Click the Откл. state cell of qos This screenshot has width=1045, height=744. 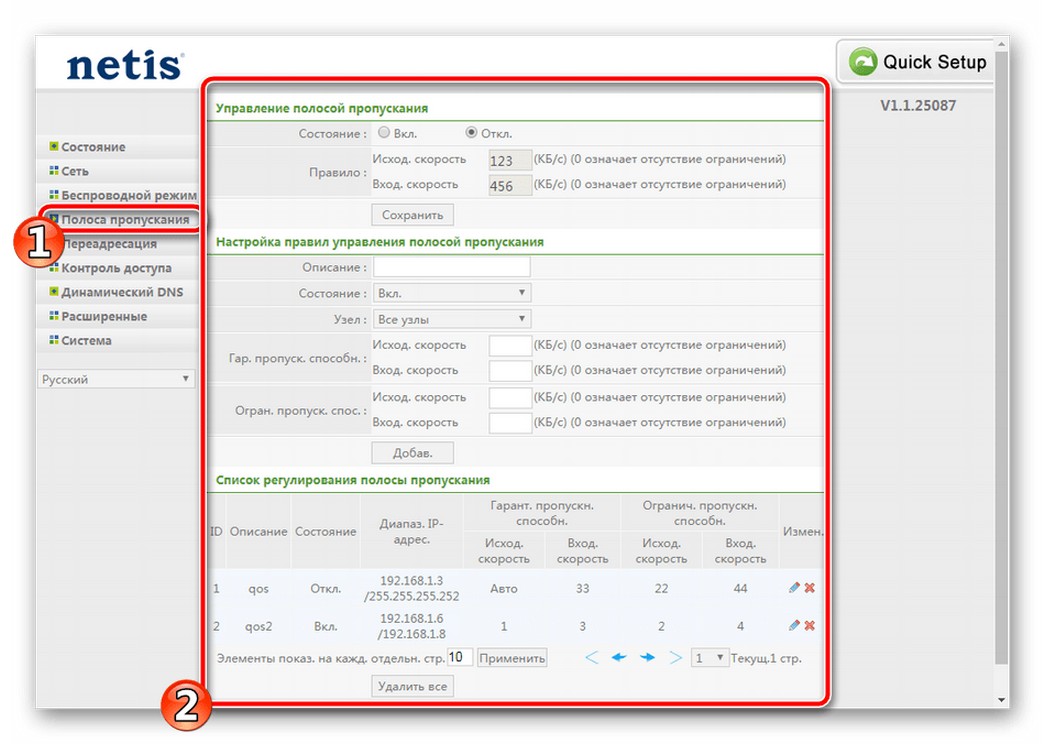(326, 589)
